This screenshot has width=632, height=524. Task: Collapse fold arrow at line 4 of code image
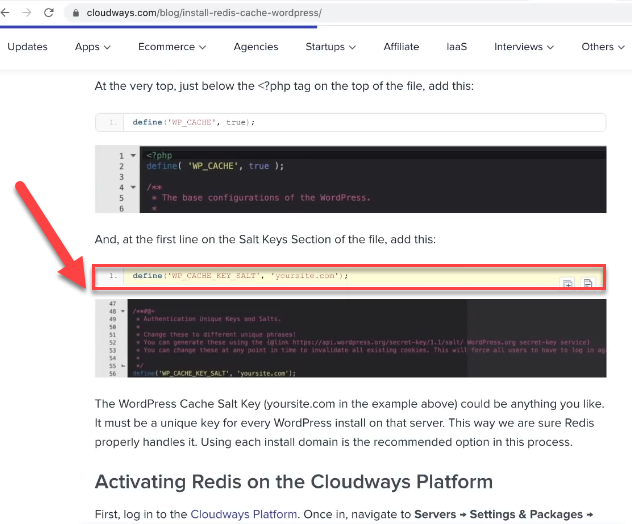133,187
